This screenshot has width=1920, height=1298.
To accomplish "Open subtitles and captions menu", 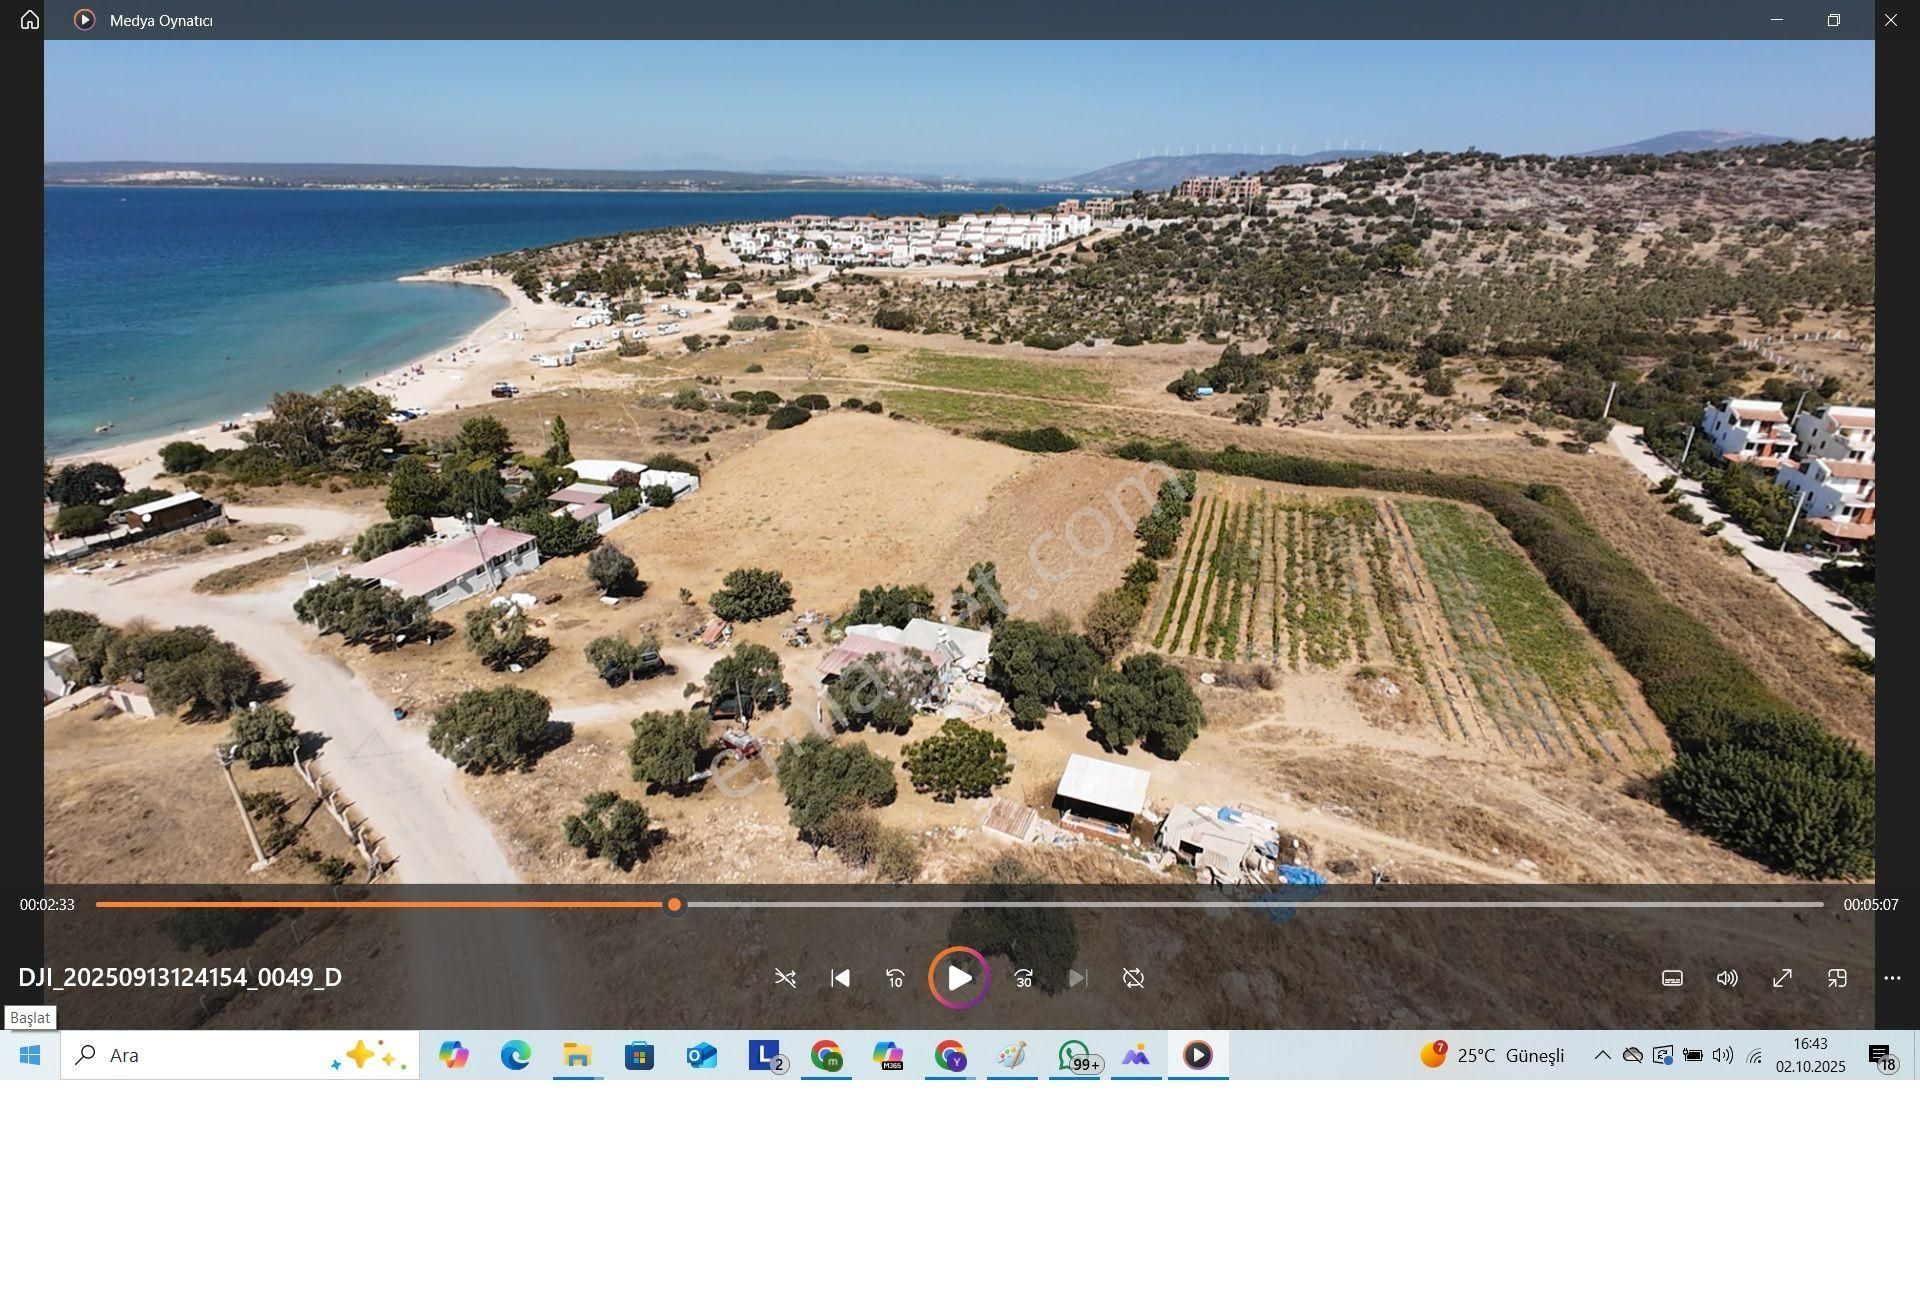I will [x=1672, y=978].
